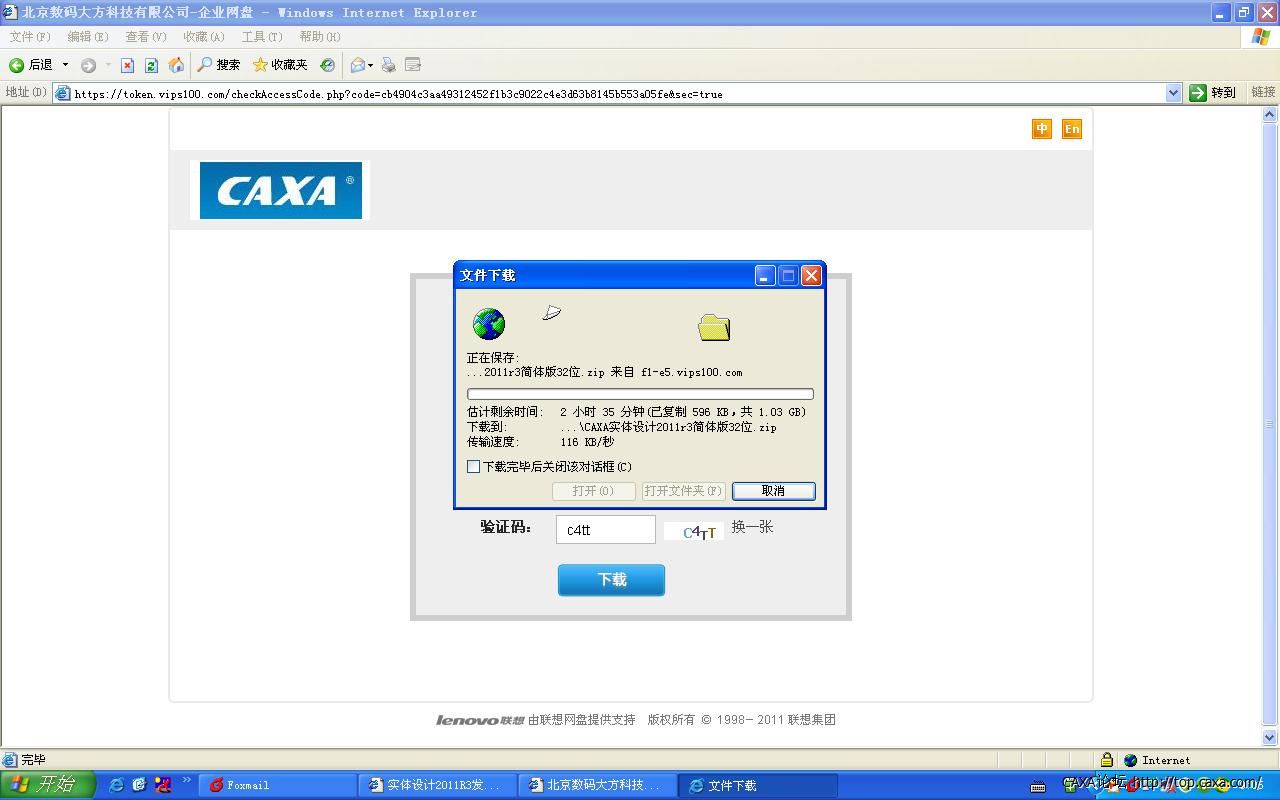The height and width of the screenshot is (800, 1280).
Task: Switch to 实体设计2011R3发 taskbar item
Action: pos(437,785)
